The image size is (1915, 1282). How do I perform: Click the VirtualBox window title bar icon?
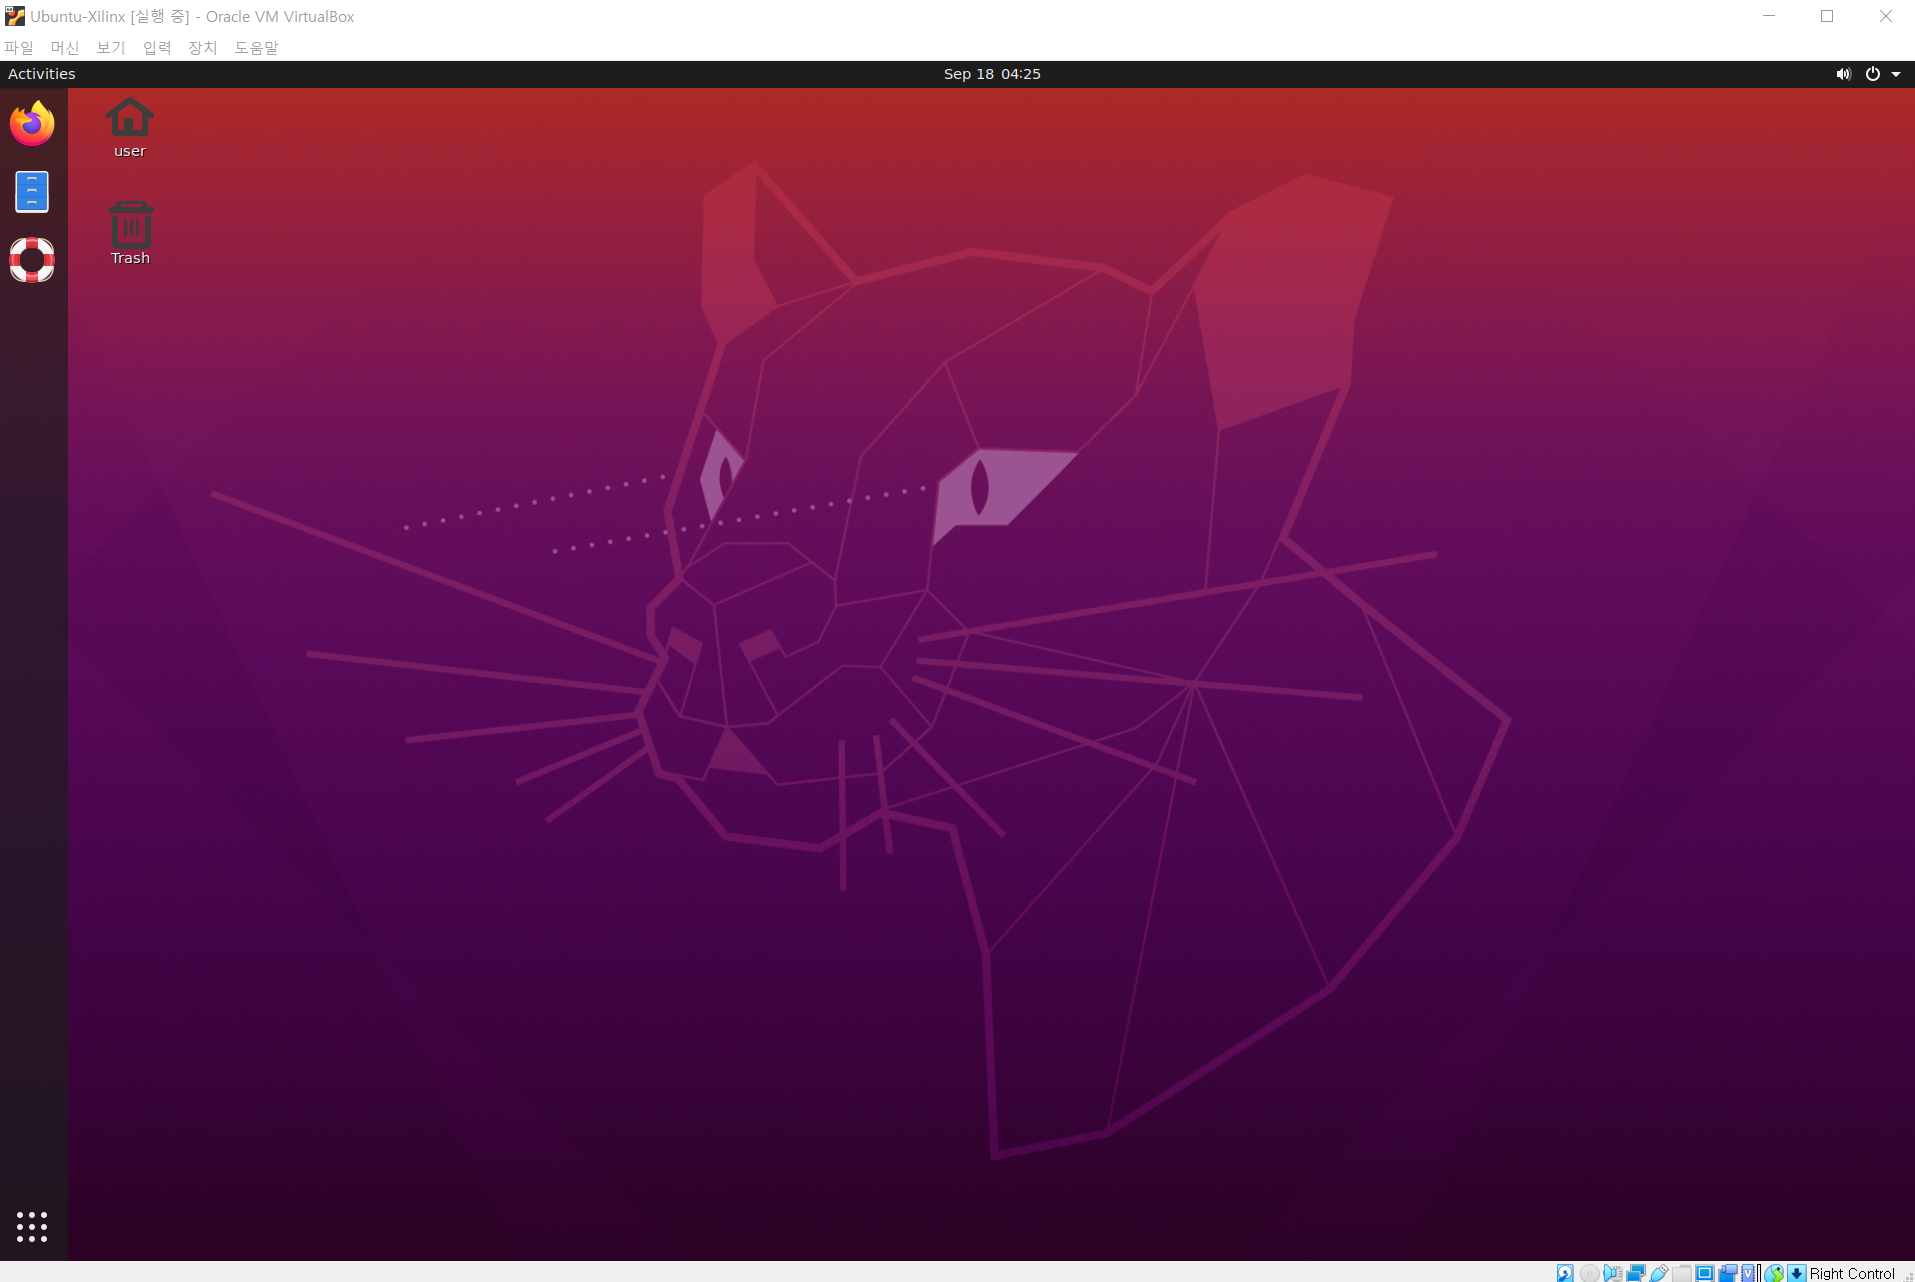(x=15, y=16)
